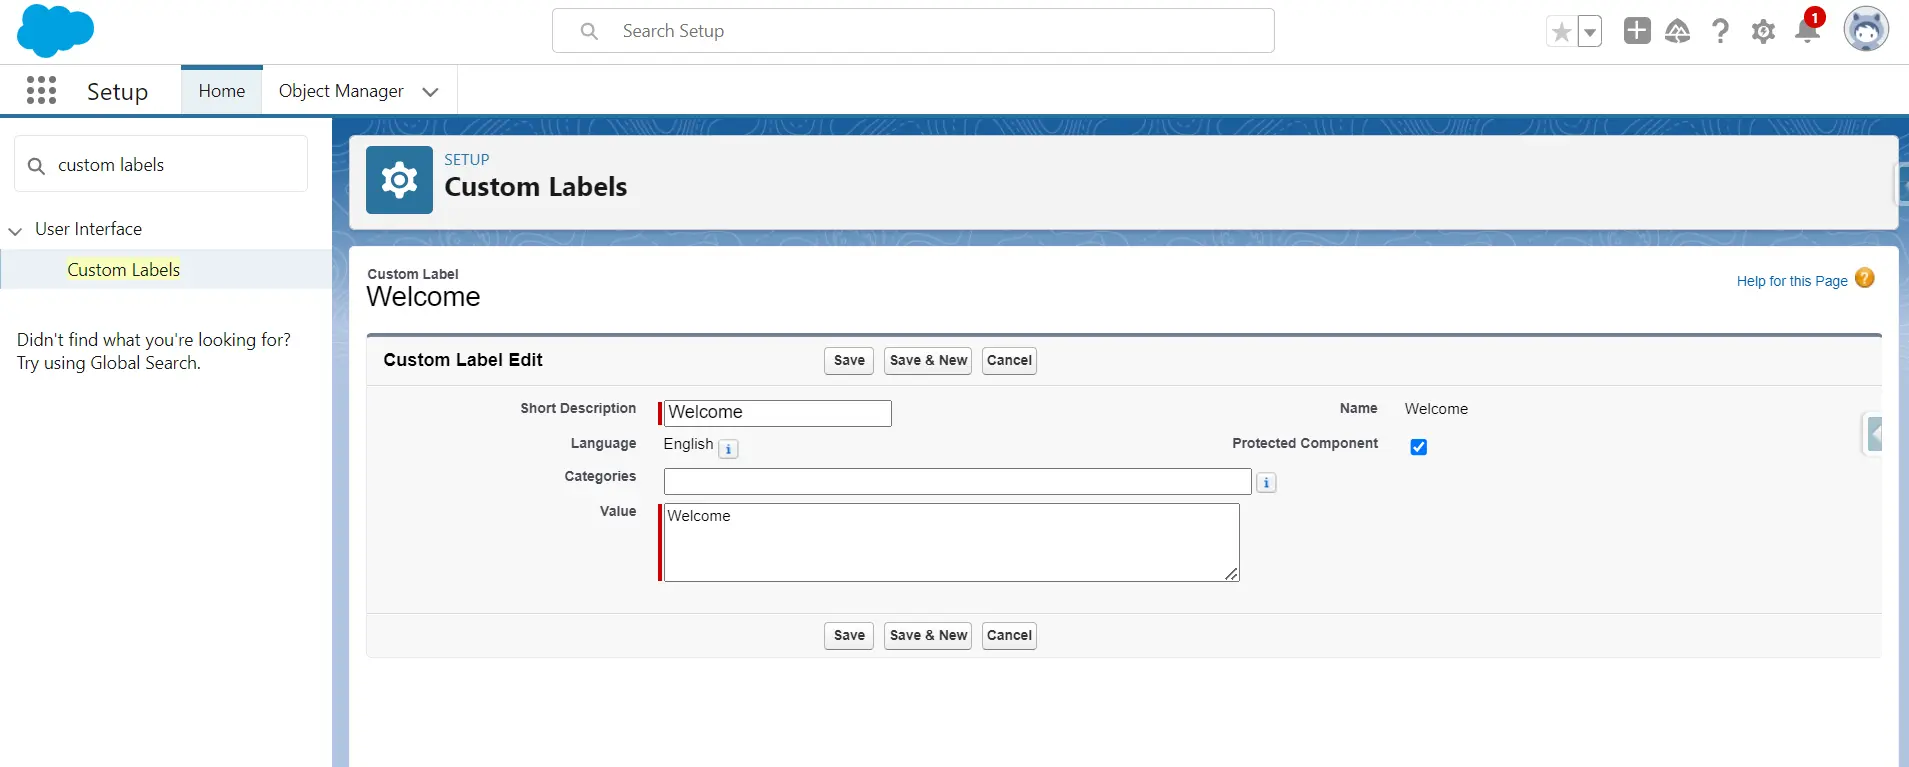The height and width of the screenshot is (767, 1909).
Task: Expand the Object Manager tab dropdown
Action: (x=431, y=92)
